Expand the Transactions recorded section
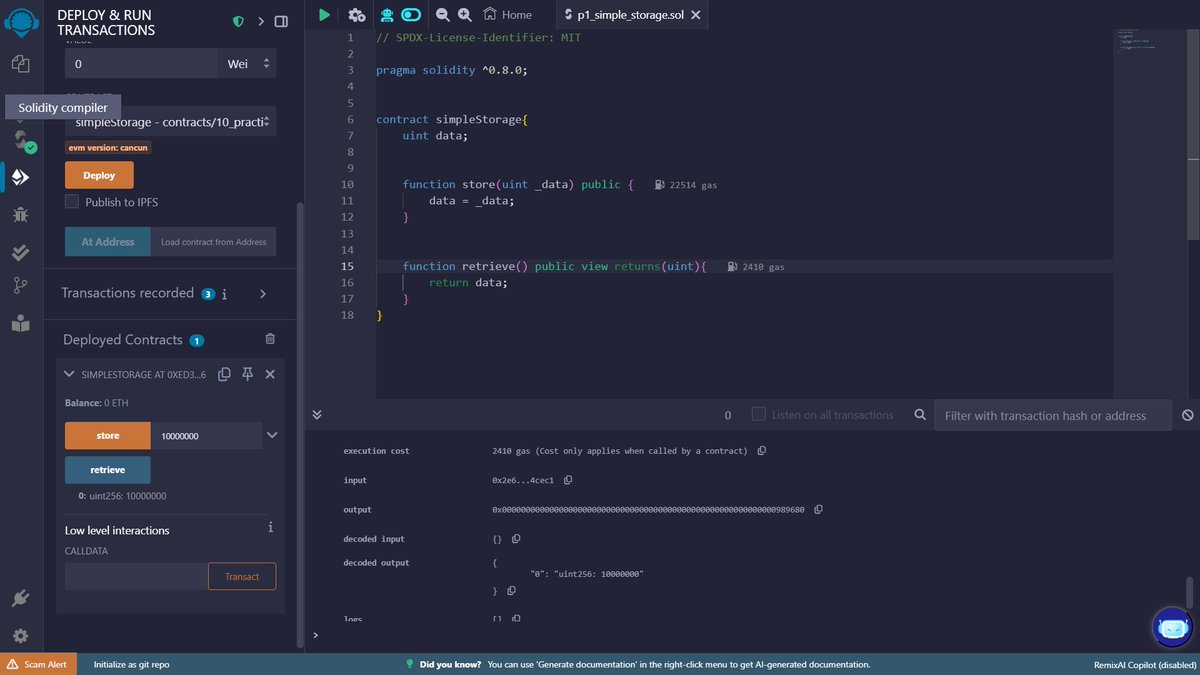1200x675 pixels. click(x=263, y=294)
